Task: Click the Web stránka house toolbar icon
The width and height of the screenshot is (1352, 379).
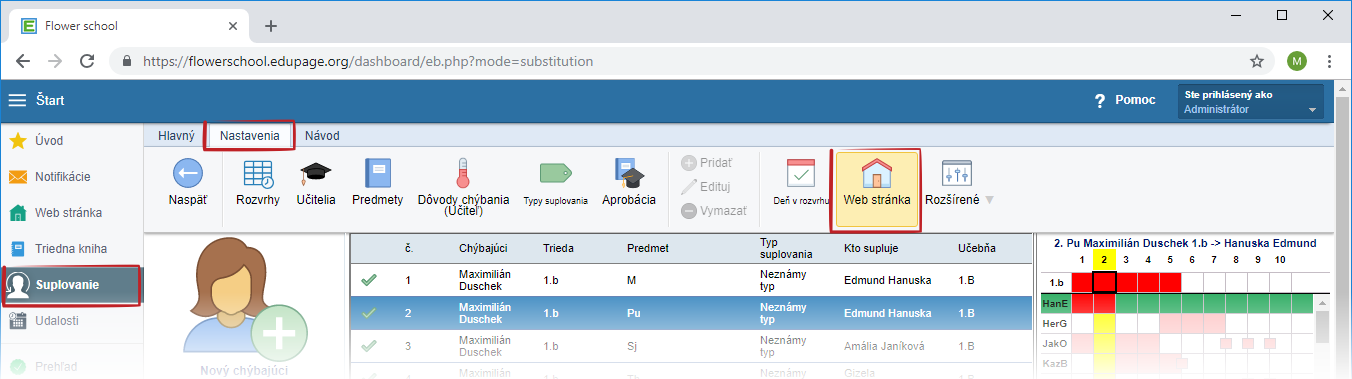Action: point(876,174)
